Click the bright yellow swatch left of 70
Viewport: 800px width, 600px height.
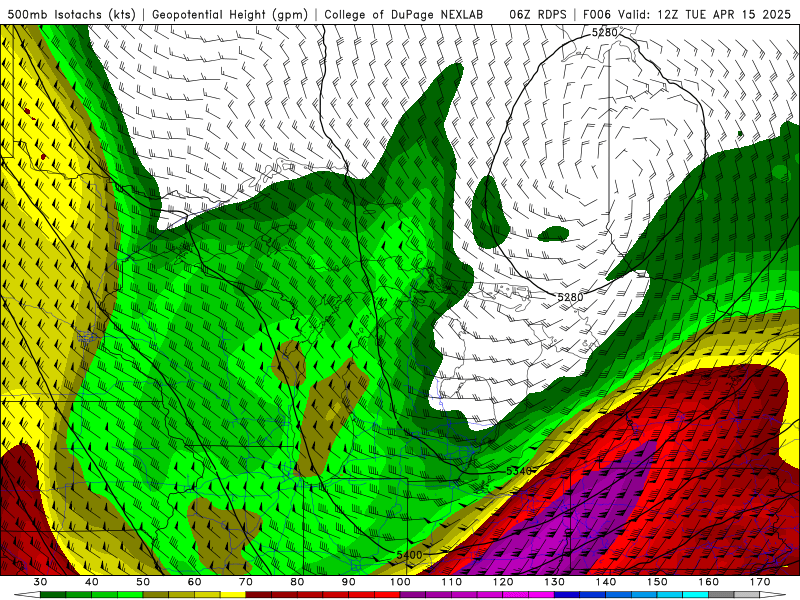click(x=233, y=595)
